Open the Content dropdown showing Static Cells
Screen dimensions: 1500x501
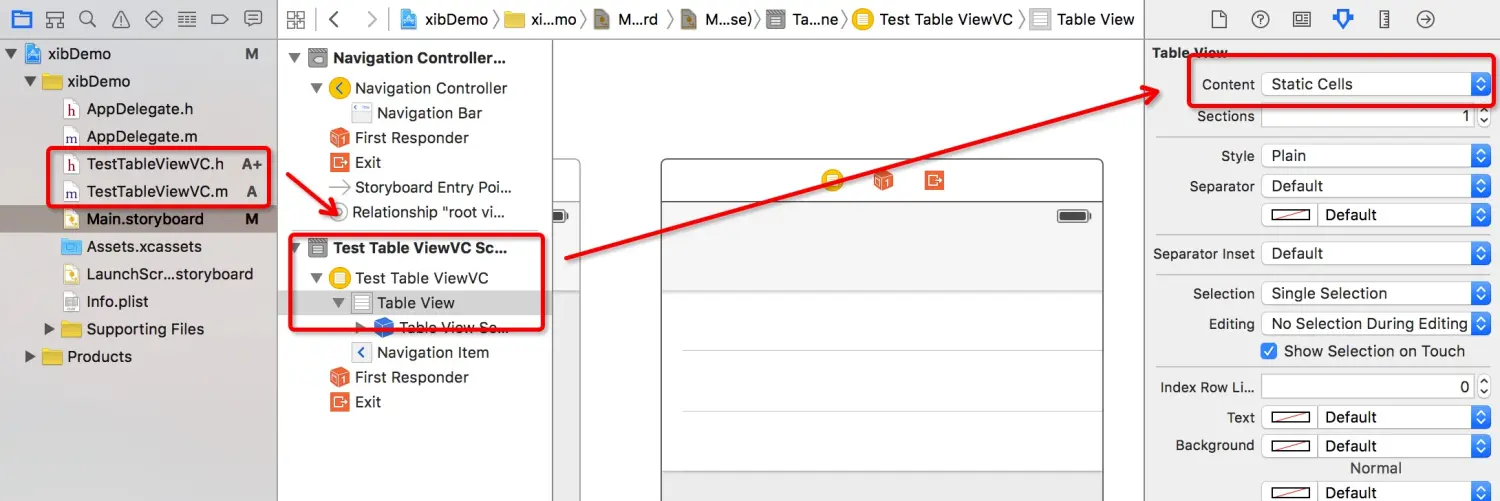1376,84
